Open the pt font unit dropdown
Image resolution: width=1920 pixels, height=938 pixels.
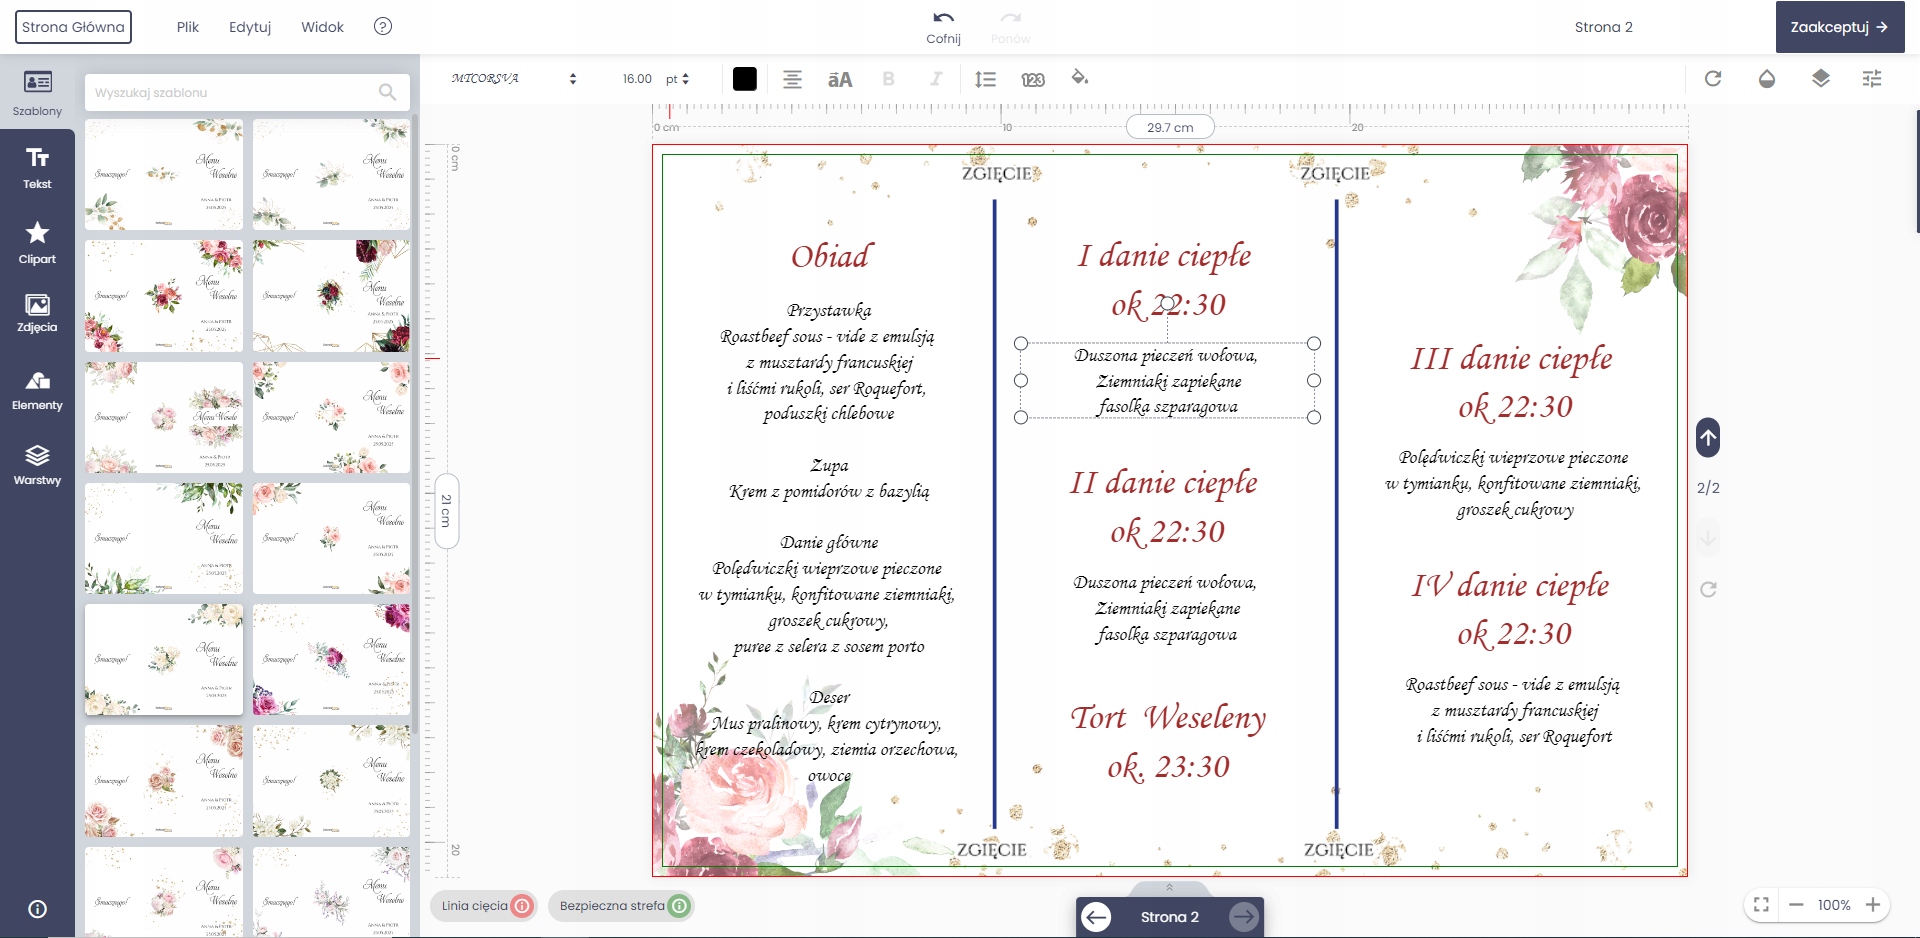pyautogui.click(x=678, y=79)
